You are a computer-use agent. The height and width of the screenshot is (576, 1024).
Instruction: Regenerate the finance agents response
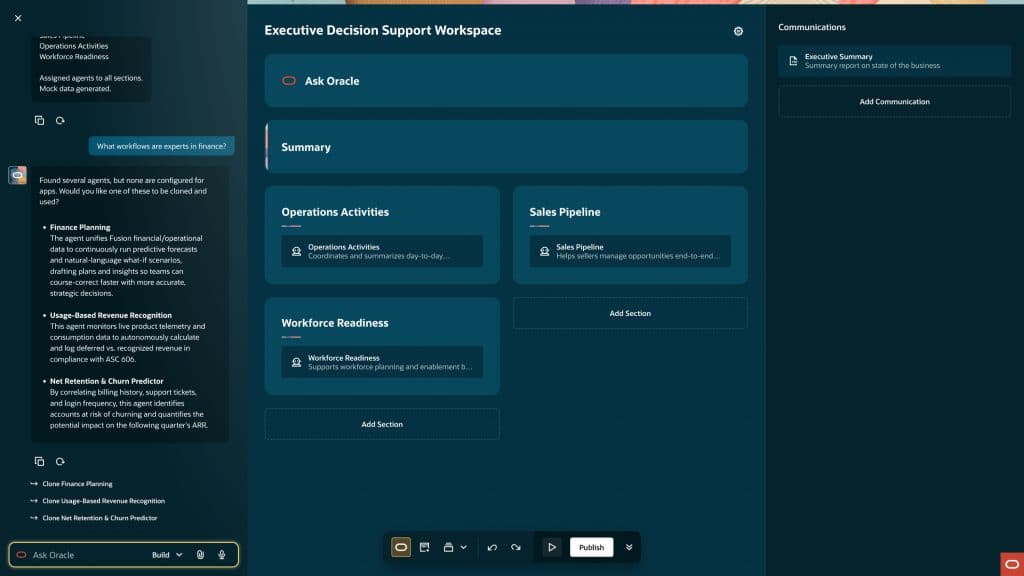tap(60, 461)
